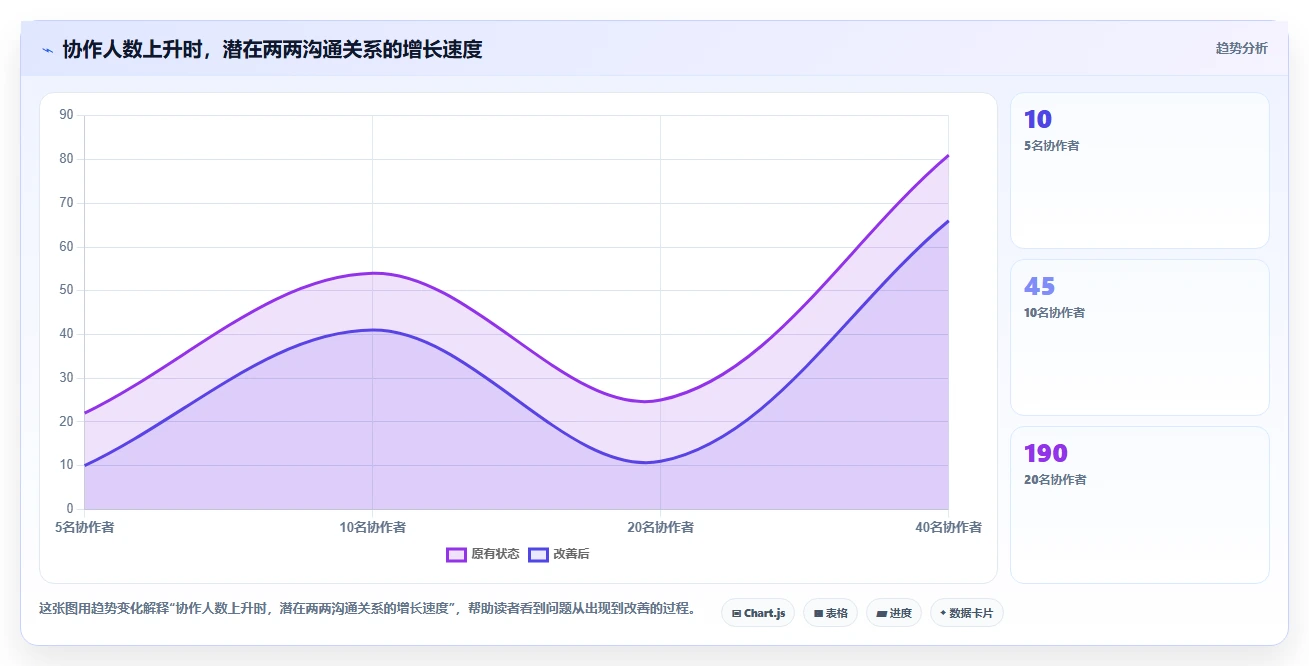
Task: Click the chart title 协作人数上升时 heading
Action: pos(272,50)
